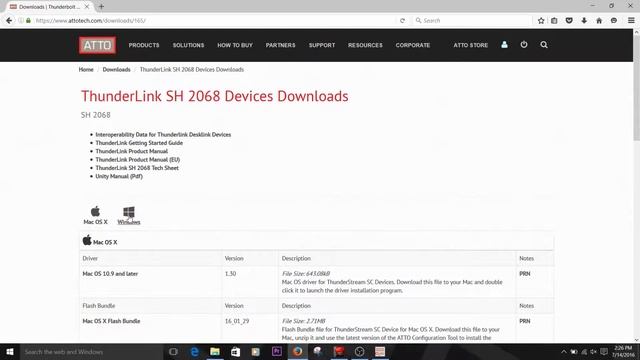Click the browser URL address bar
The height and width of the screenshot is (360, 640).
click(x=212, y=20)
